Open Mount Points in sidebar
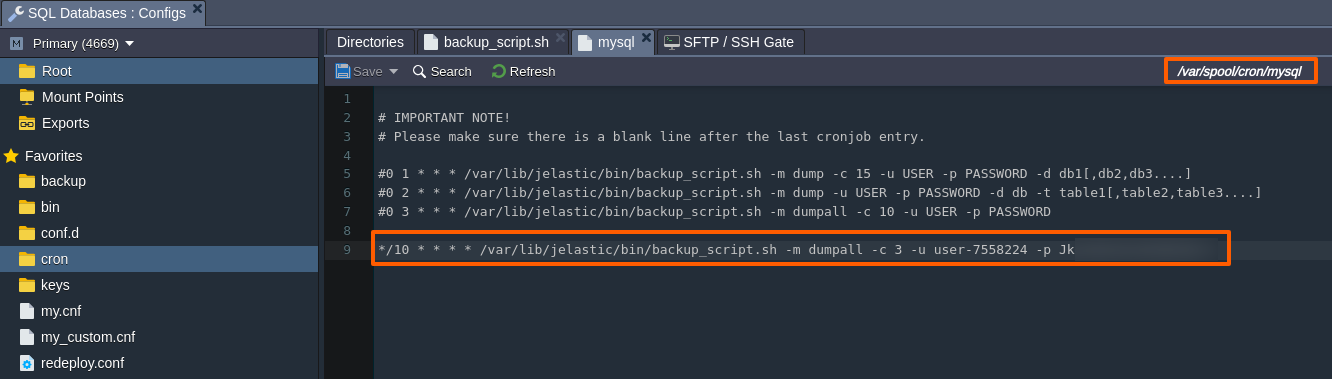The image size is (1332, 379). tap(83, 97)
